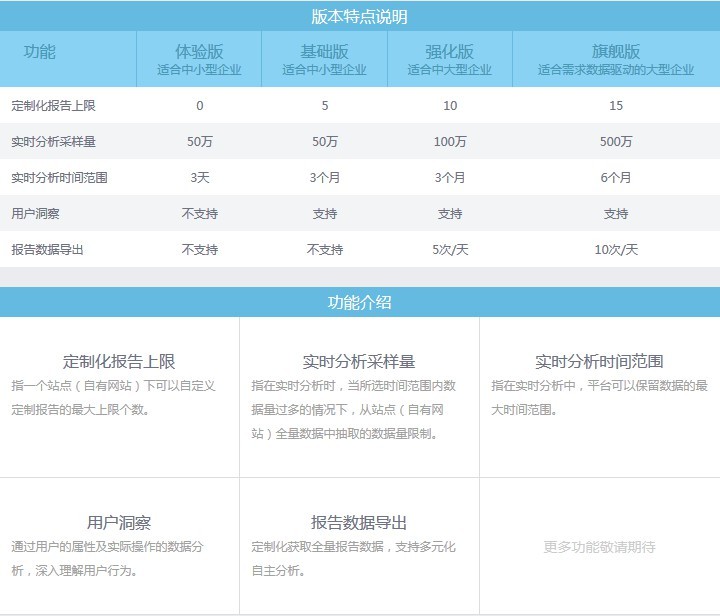Image resolution: width=720 pixels, height=616 pixels.
Task: Click the 报告数据导出 row label in the table
Action: (47, 250)
